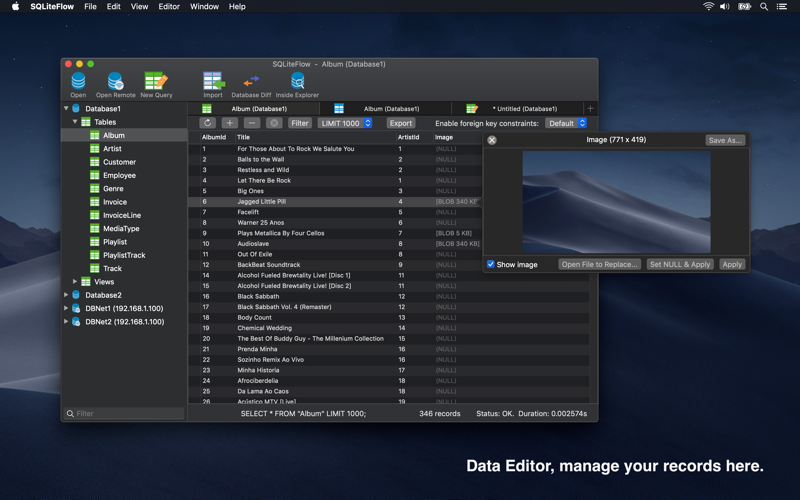Open foreign key constraints Default dropdown

coord(566,123)
